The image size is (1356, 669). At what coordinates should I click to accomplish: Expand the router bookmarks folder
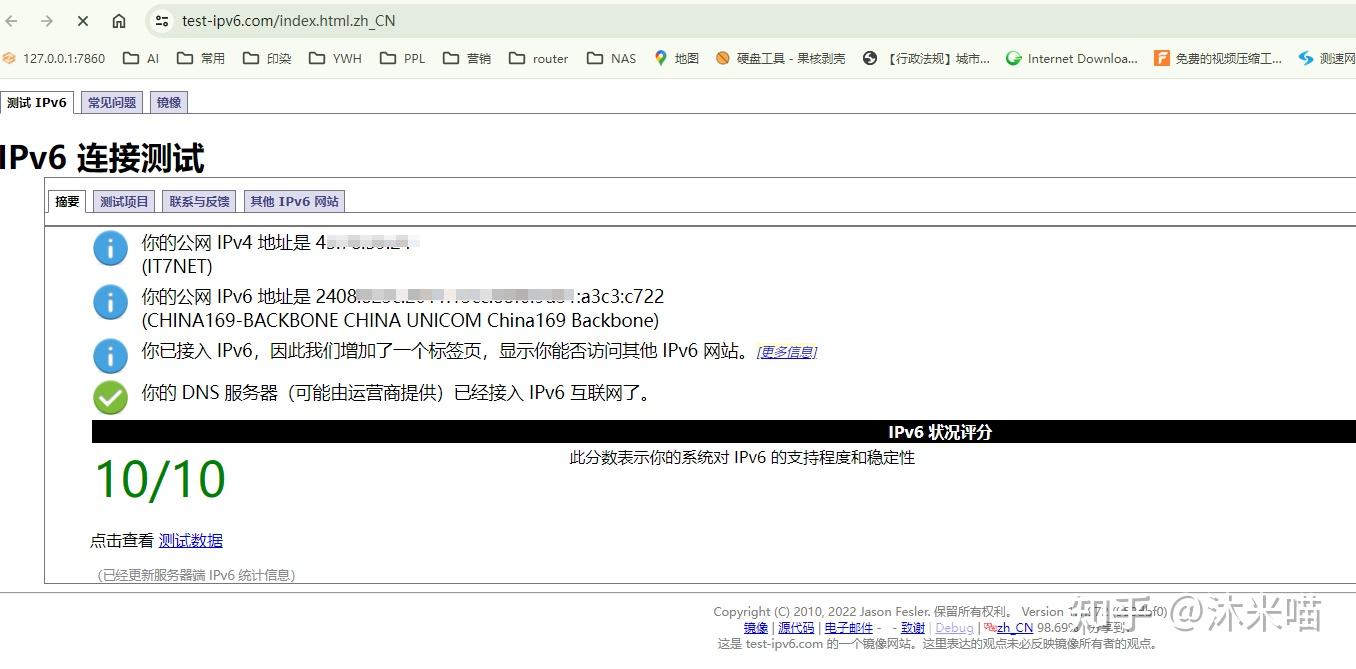[538, 58]
